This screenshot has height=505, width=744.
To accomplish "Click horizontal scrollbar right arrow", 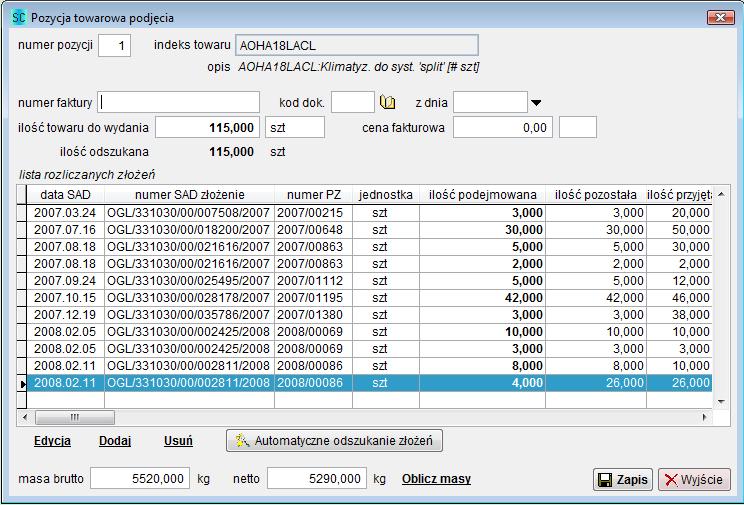I will coord(704,418).
